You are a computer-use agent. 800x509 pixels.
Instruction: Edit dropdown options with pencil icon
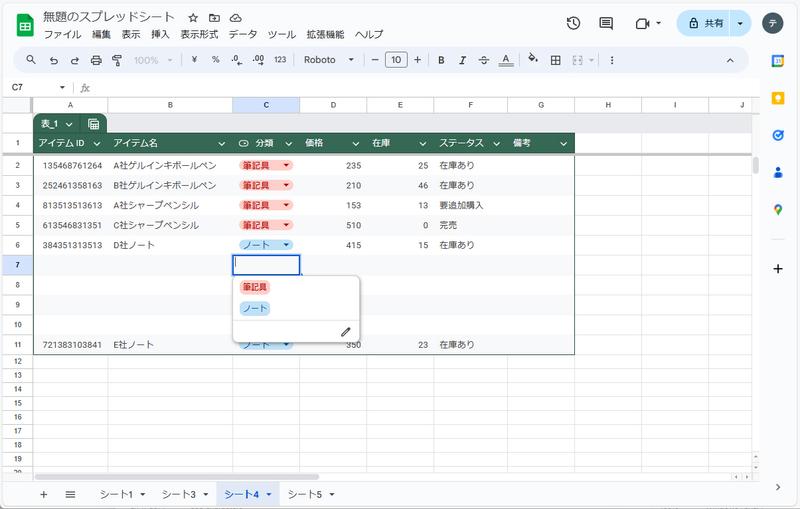coord(346,331)
